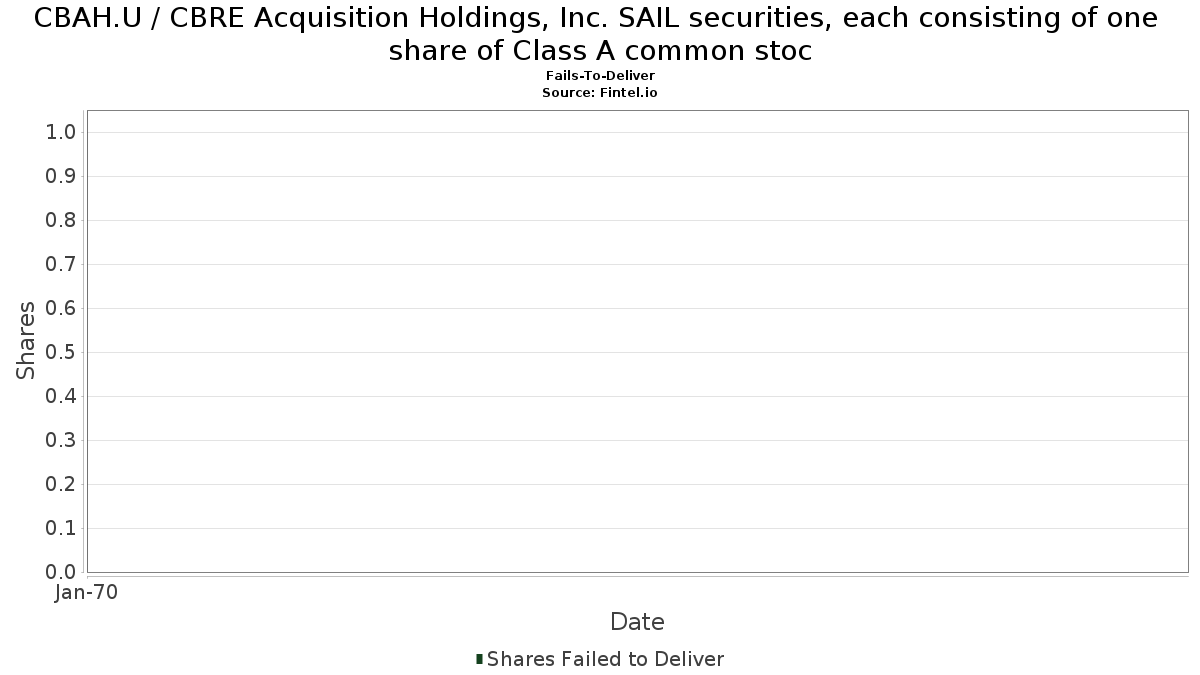This screenshot has width=1200, height=675.
Task: Click the 'Date' x-axis title
Action: coord(637,622)
